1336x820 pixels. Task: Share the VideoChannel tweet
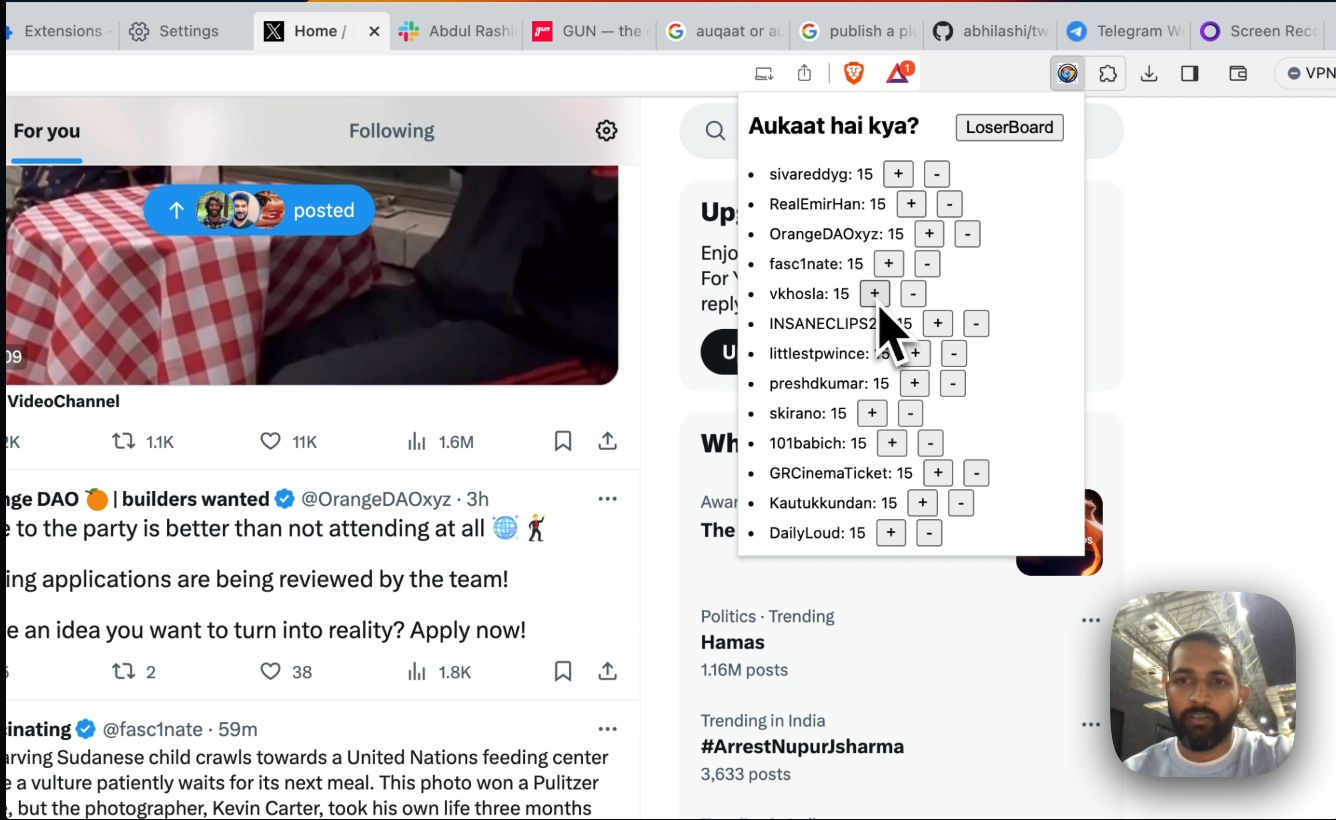pyautogui.click(x=607, y=441)
